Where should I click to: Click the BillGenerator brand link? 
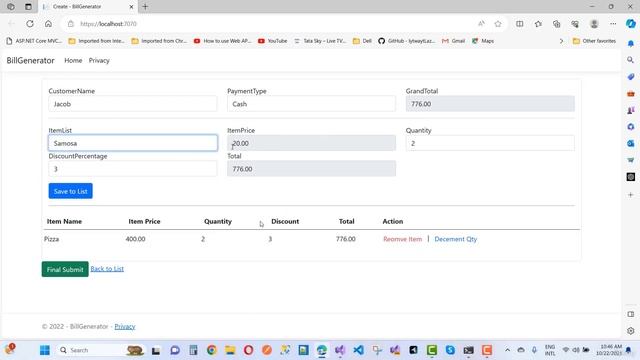click(30, 60)
